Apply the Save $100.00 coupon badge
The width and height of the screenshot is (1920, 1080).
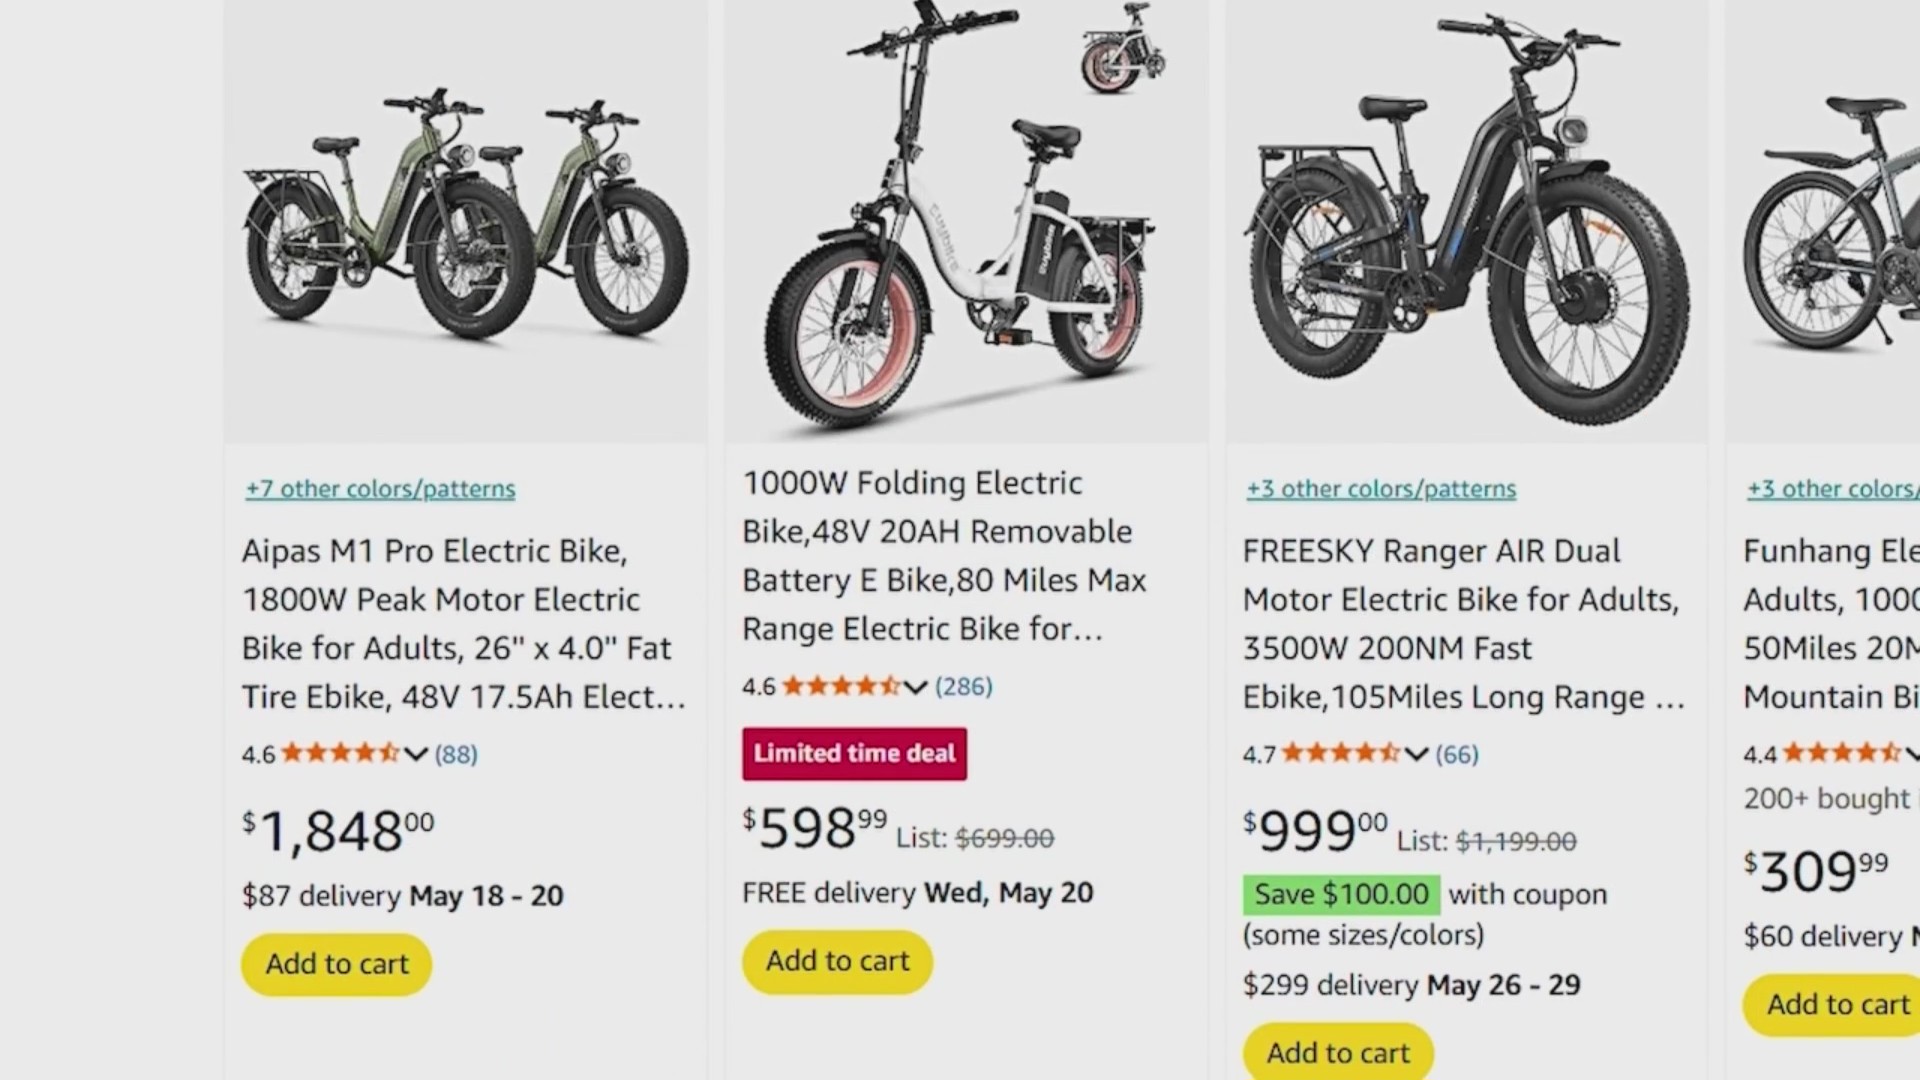tap(1341, 895)
